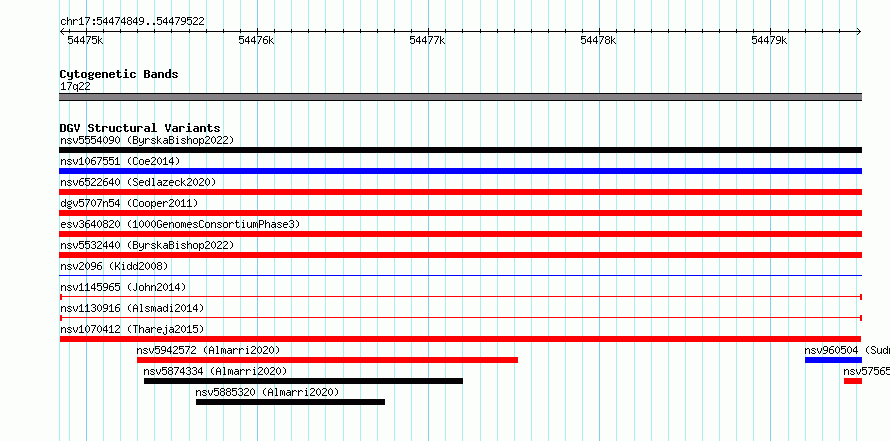The width and height of the screenshot is (890, 441).
Task: Select the thin blue nsv2096 variant line
Action: [460, 276]
